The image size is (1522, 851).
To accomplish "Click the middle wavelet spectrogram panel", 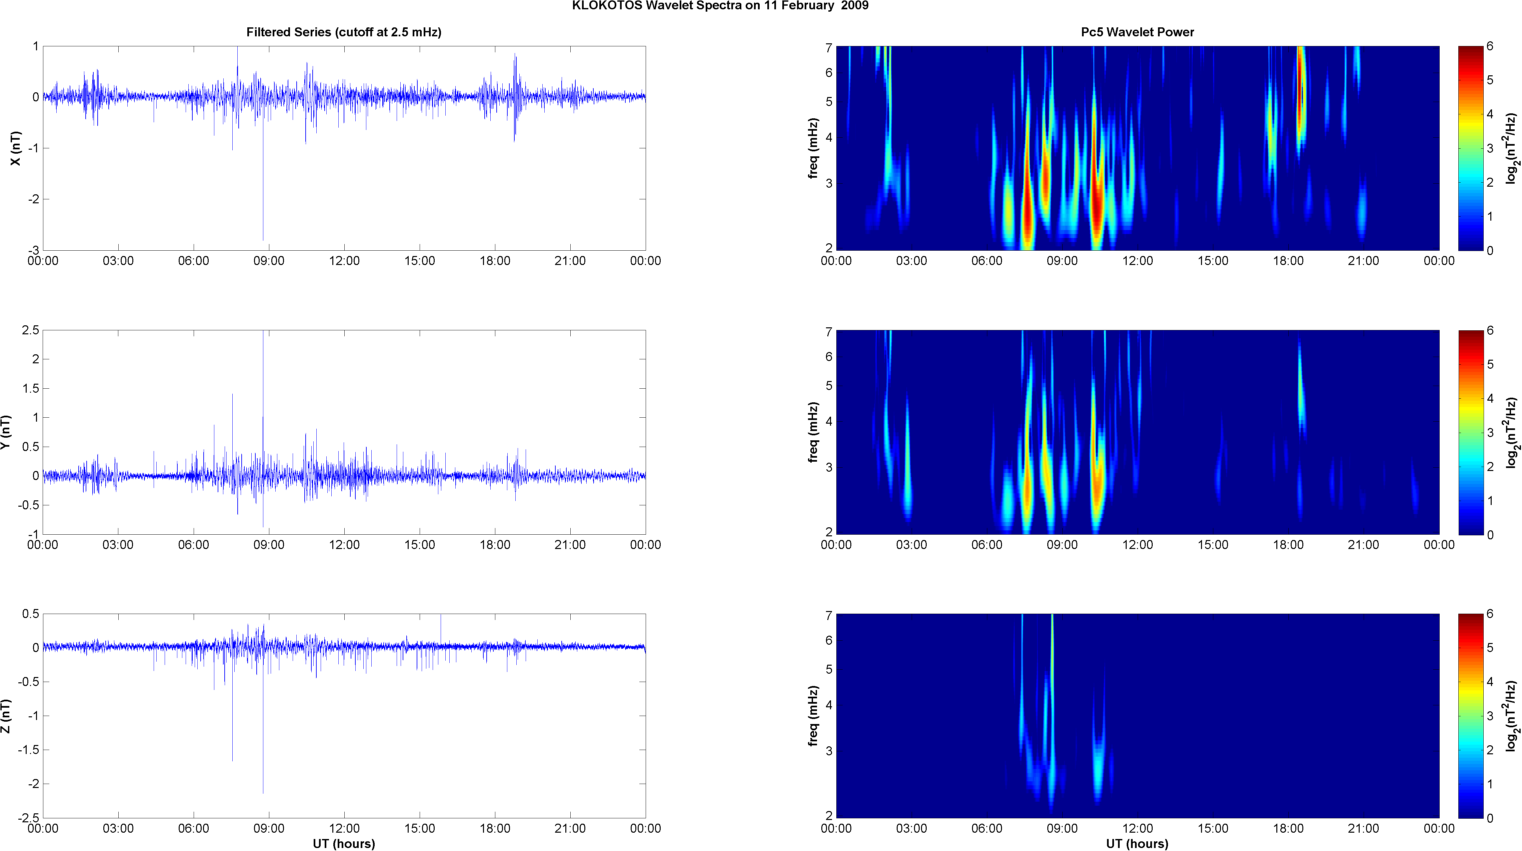I will tap(1137, 432).
